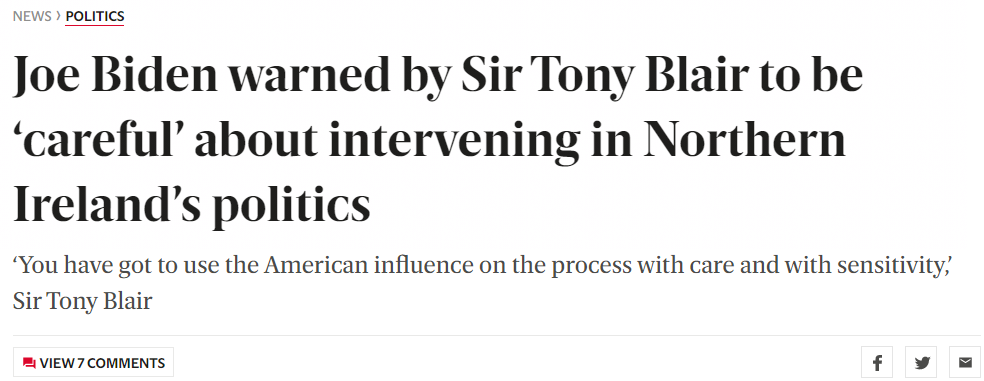Share the article via email envelope icon
The width and height of the screenshot is (984, 381).
coord(965,362)
